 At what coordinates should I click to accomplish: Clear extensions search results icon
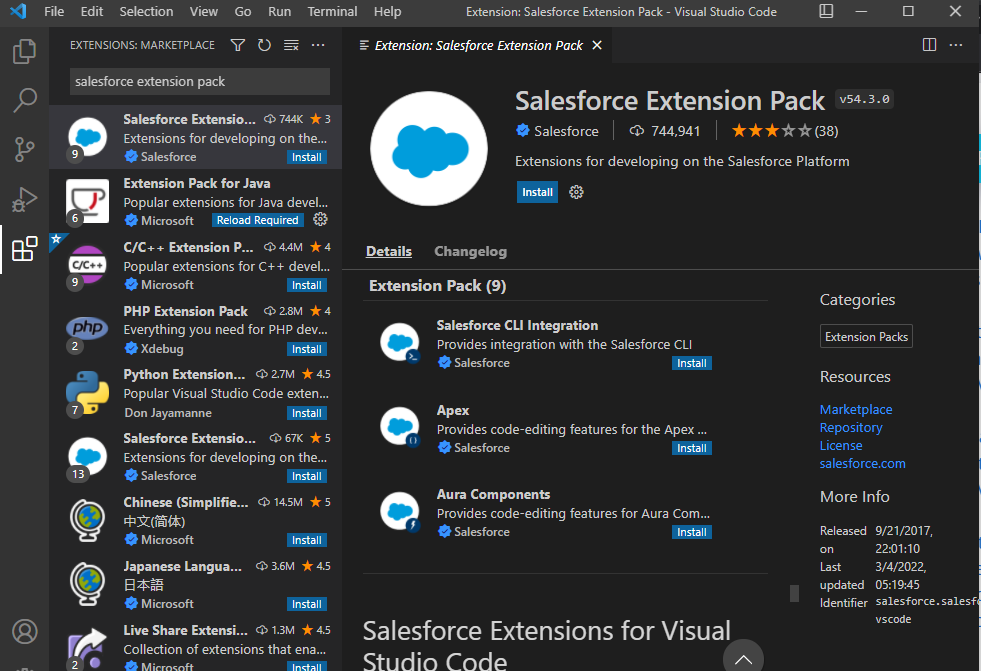291,45
